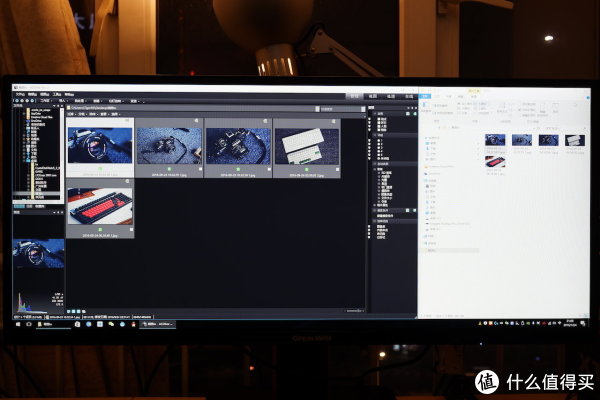Collapse the 类别 section in Catalog pane
Image resolution: width=600 pixels, height=400 pixels.
tap(374, 114)
